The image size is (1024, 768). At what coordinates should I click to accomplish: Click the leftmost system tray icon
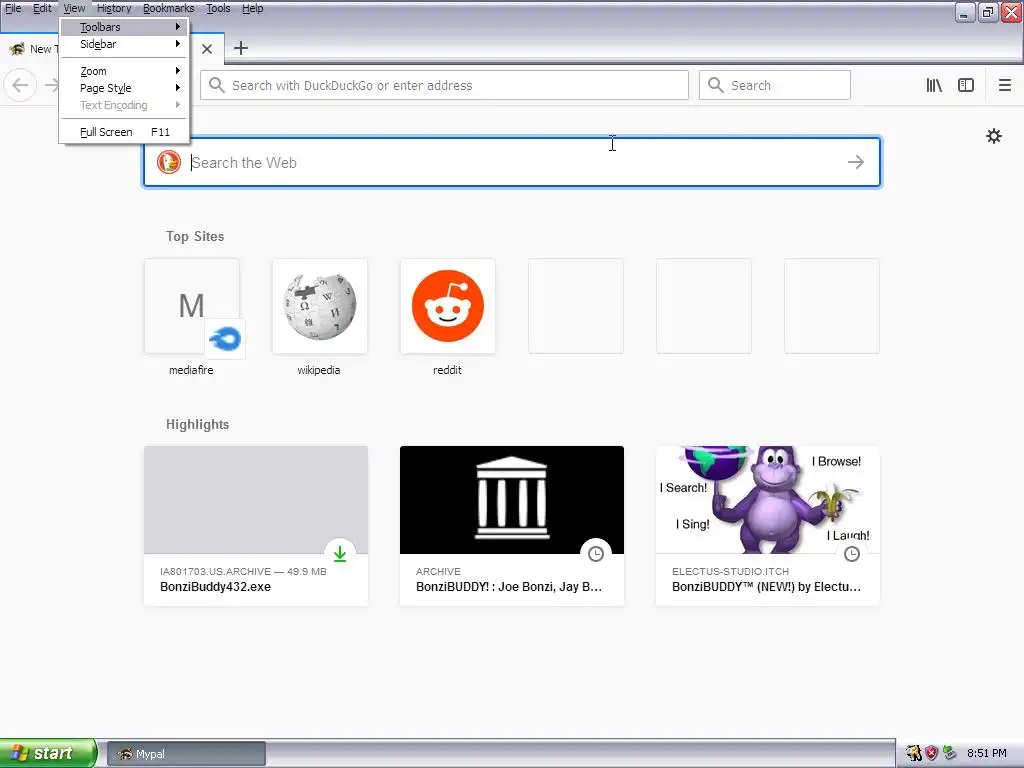coord(914,753)
